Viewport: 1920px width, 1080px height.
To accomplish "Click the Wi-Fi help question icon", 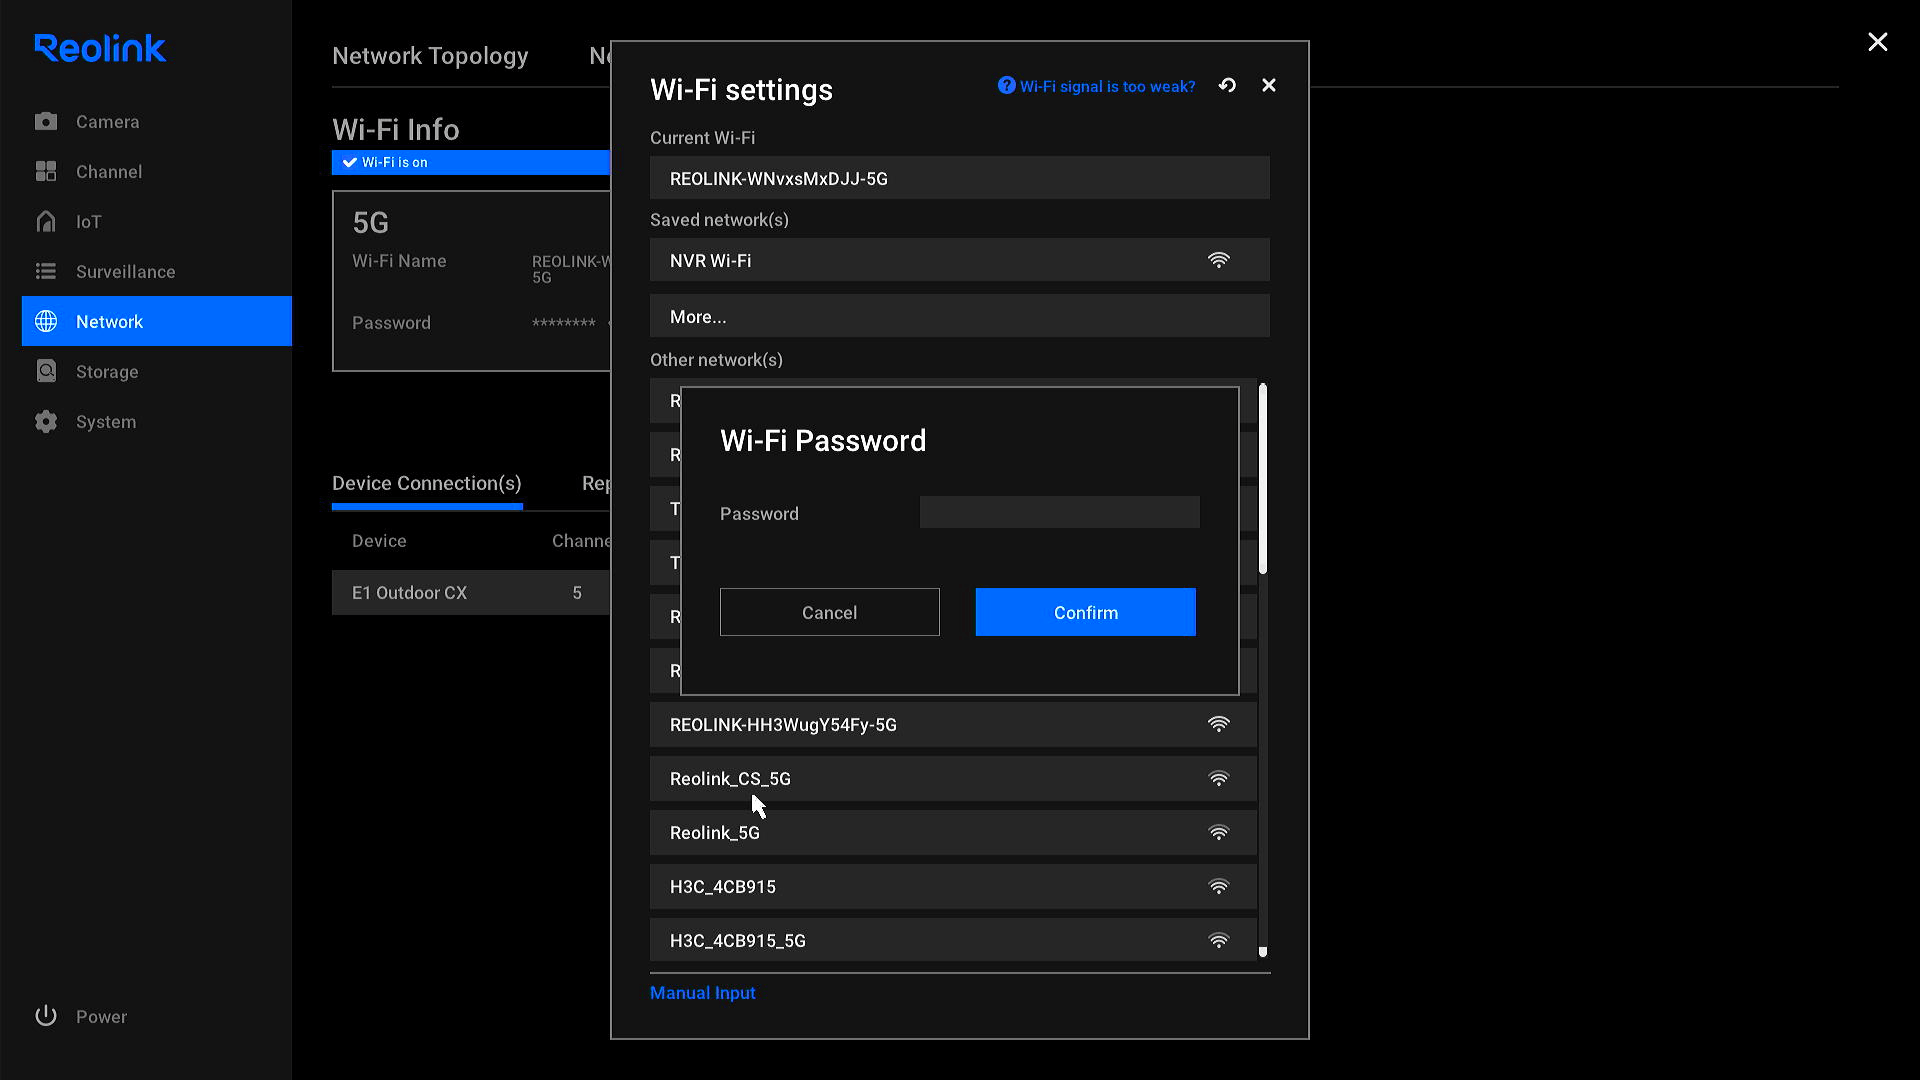I will [x=1006, y=86].
